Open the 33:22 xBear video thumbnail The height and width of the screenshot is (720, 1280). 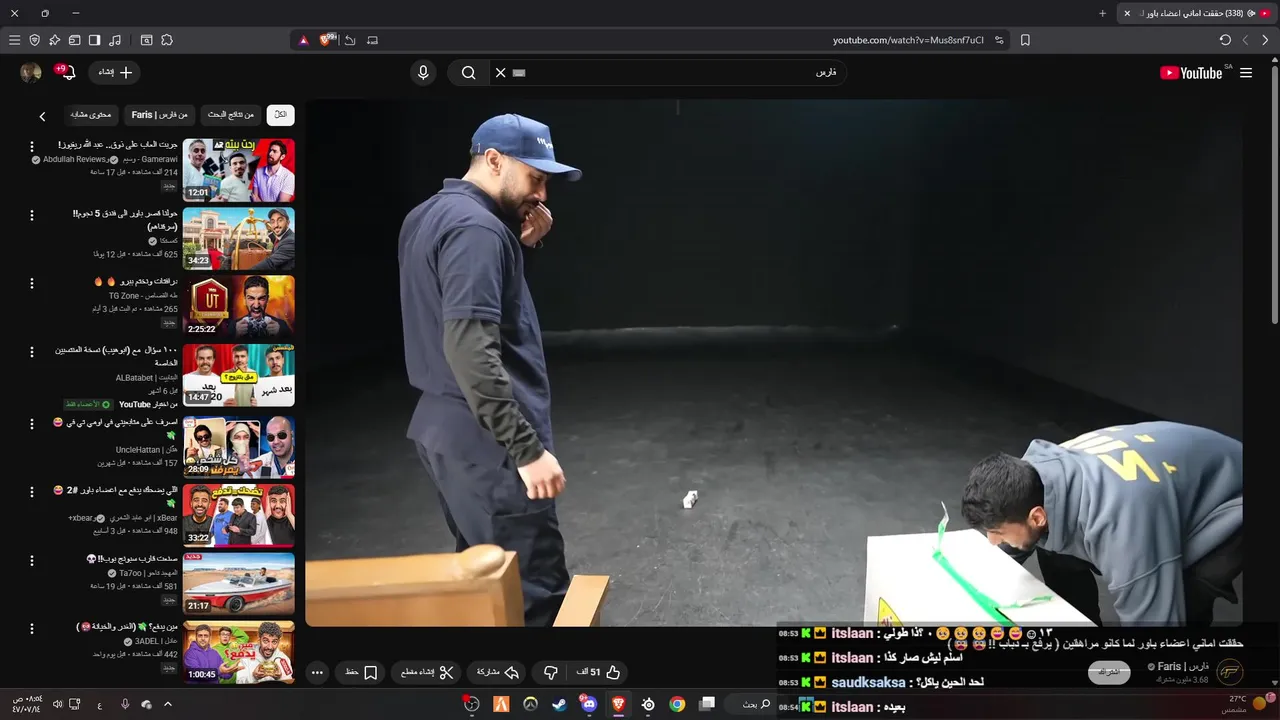pos(239,516)
